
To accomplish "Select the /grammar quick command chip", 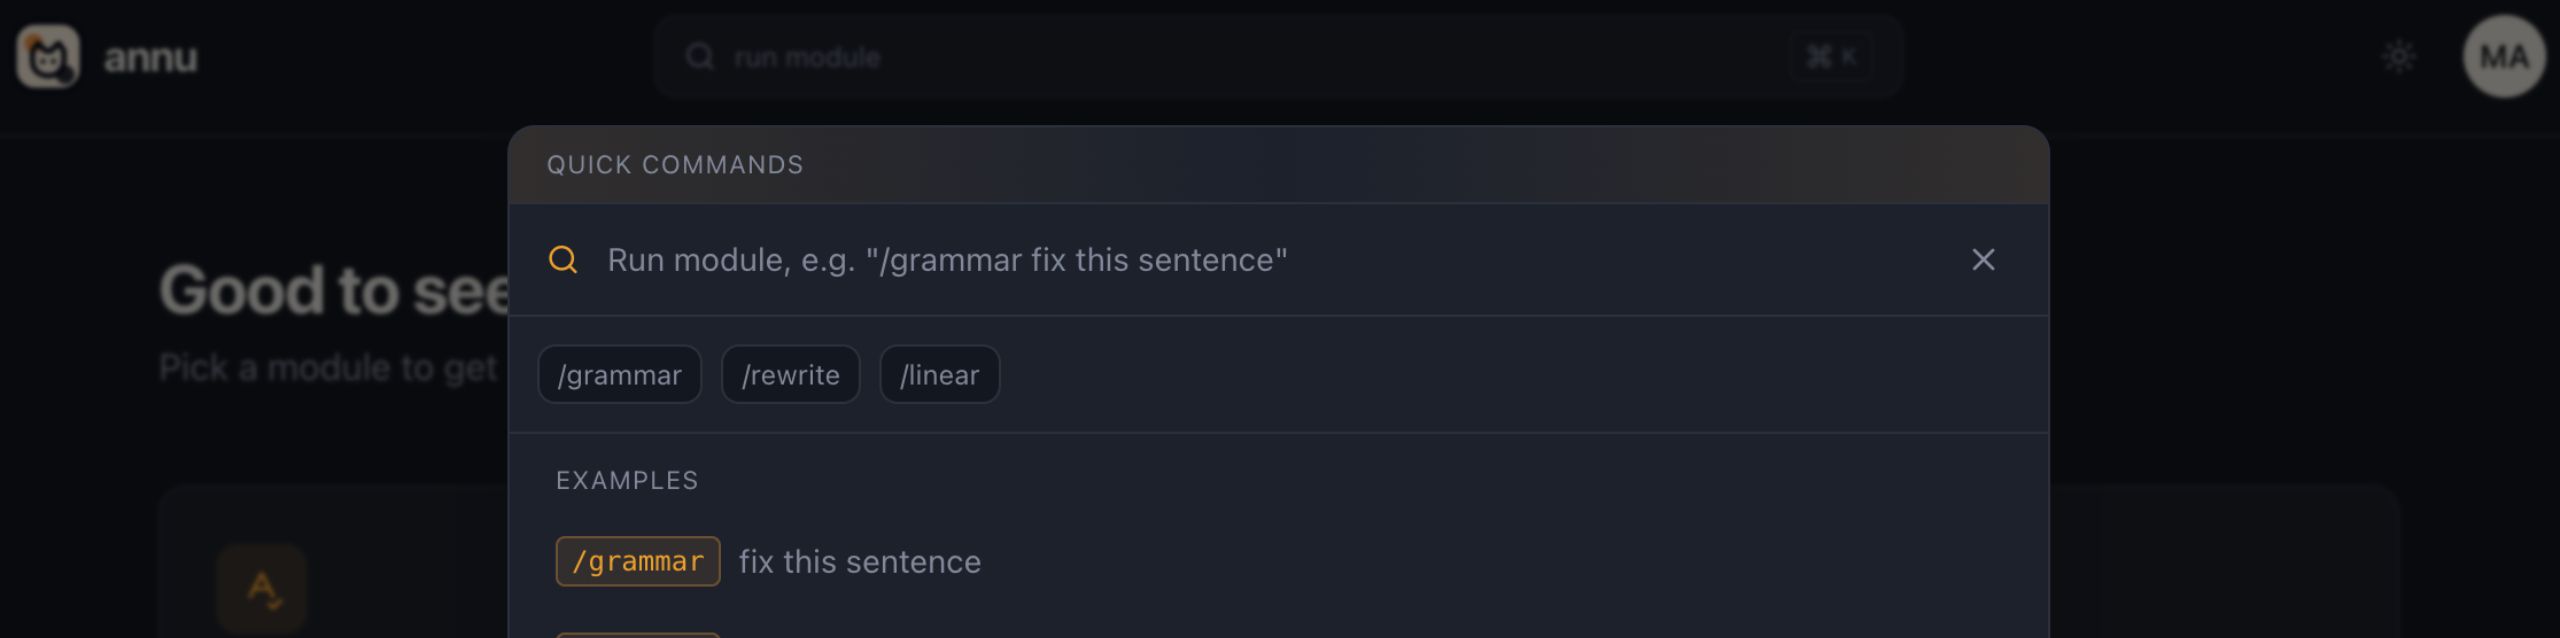I will click(x=619, y=375).
